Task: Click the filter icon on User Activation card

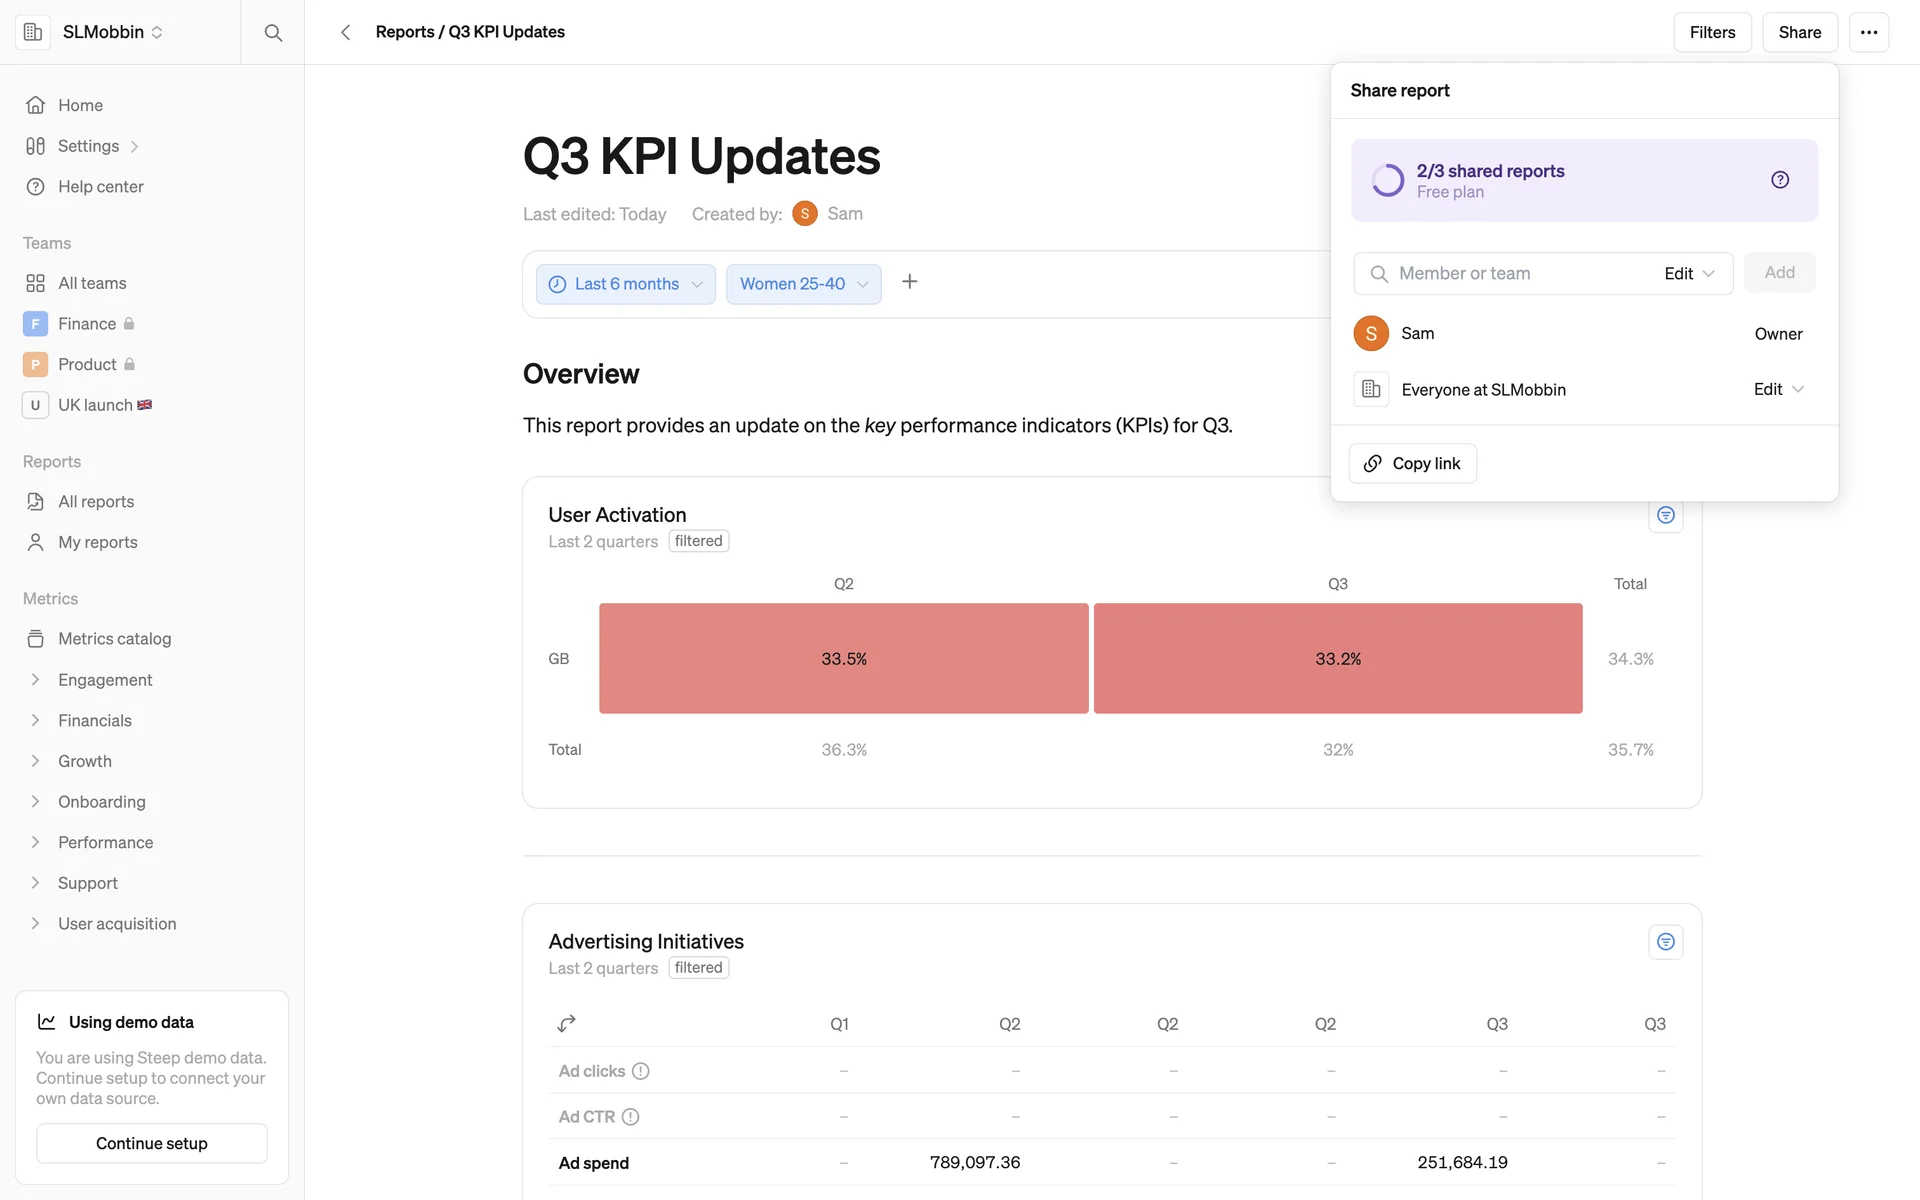Action: click(1665, 515)
